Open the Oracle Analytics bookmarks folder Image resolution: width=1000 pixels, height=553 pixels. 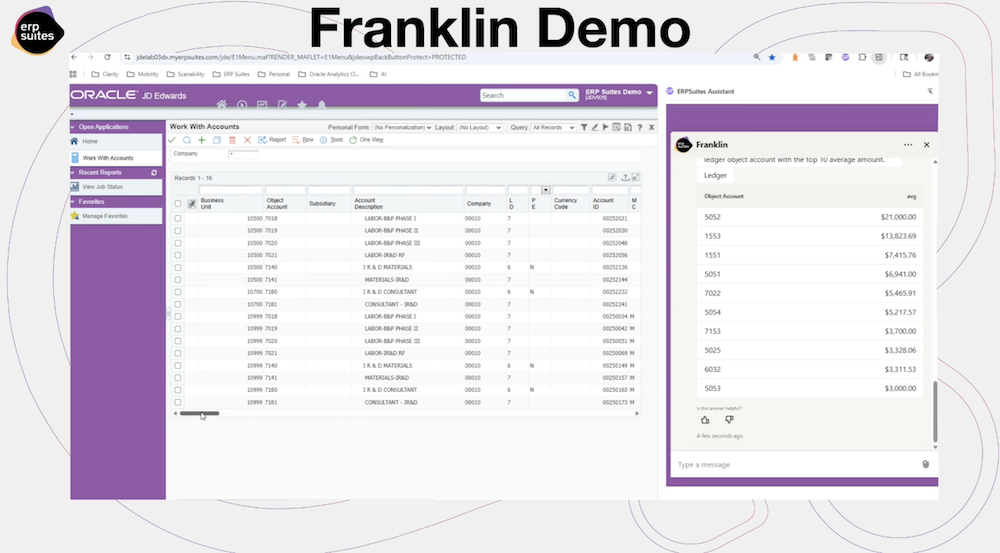pos(328,74)
